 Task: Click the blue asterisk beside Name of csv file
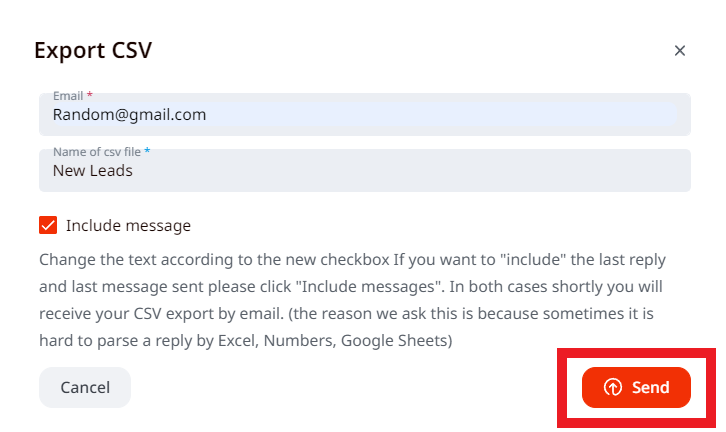pyautogui.click(x=147, y=150)
